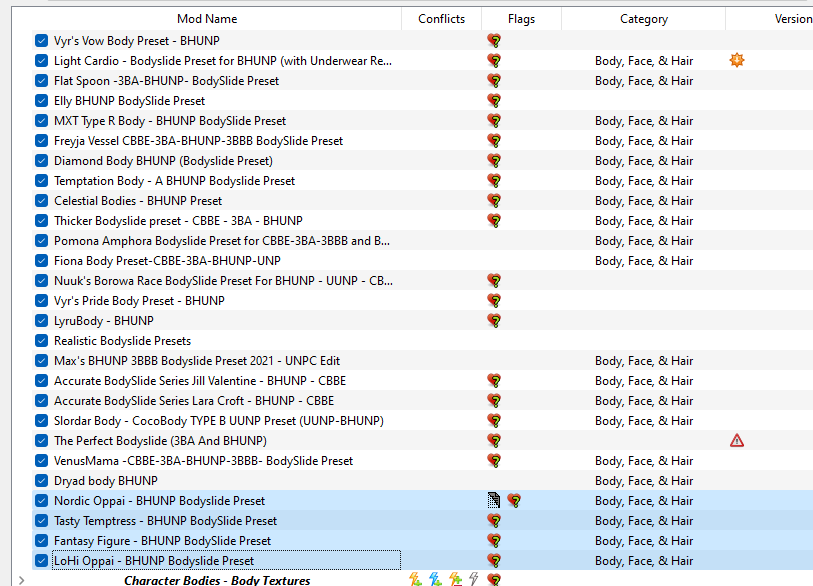Click conflict flag on Thicker Bodyslide preset row
The image size is (813, 586).
click(495, 221)
